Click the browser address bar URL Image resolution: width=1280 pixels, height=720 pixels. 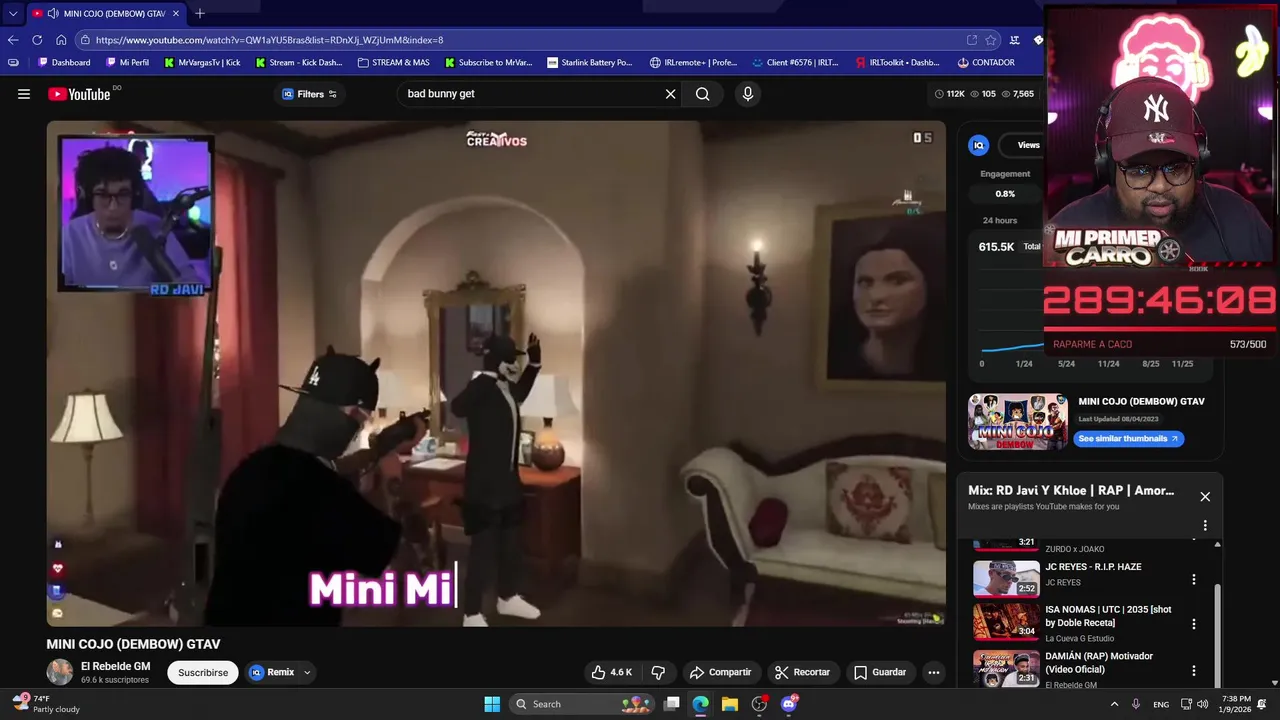(270, 40)
